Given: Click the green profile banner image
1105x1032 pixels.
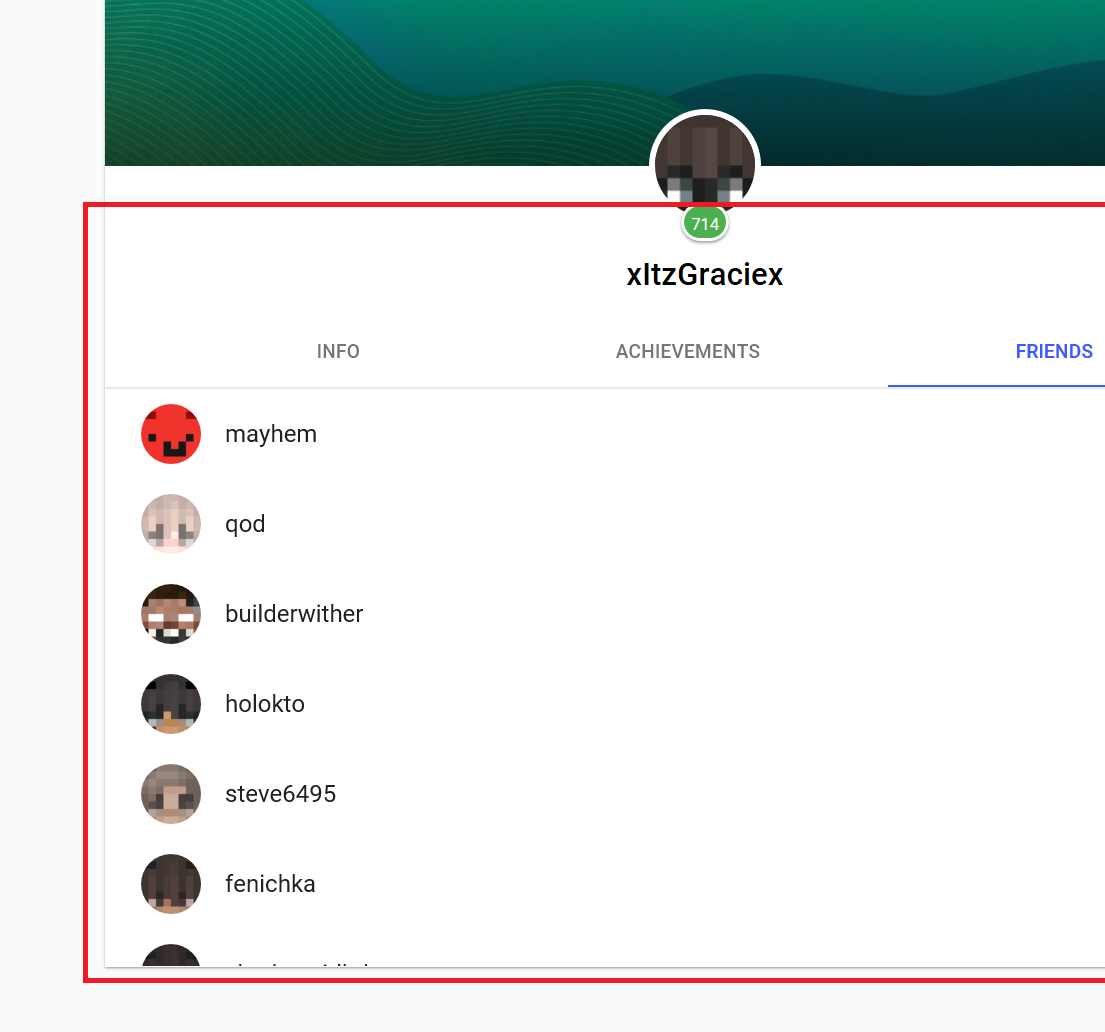Looking at the screenshot, I should click(605, 82).
